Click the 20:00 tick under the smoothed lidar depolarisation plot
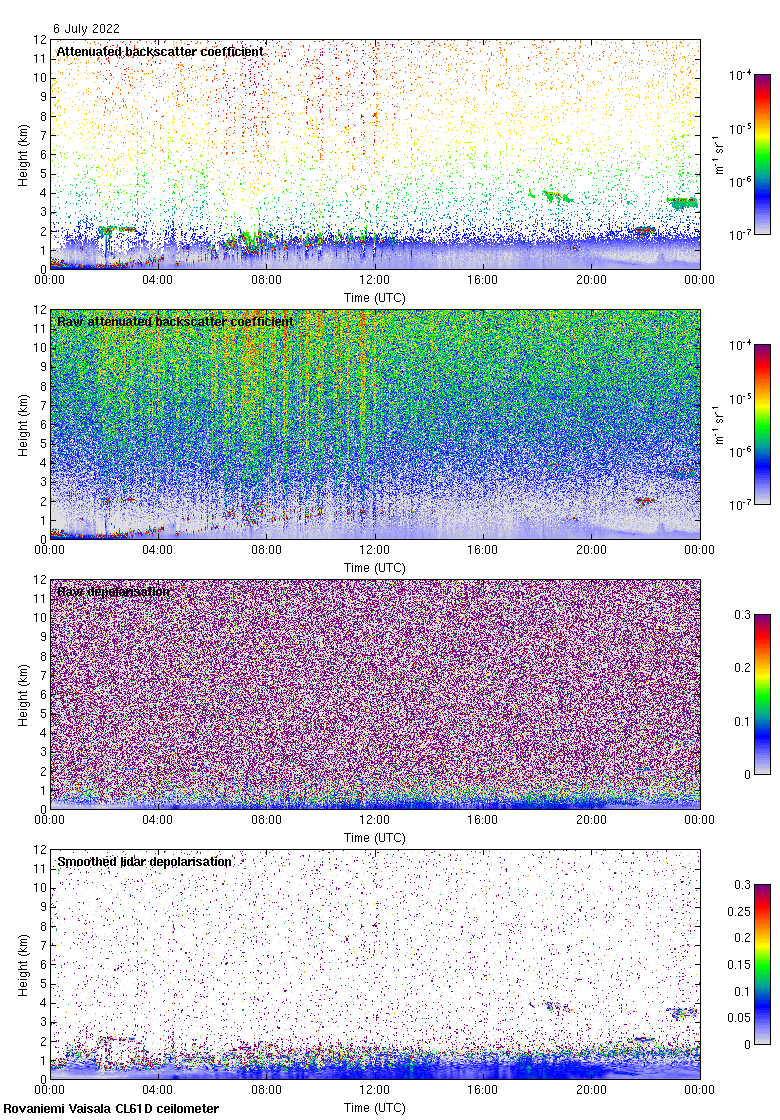 [x=591, y=1090]
